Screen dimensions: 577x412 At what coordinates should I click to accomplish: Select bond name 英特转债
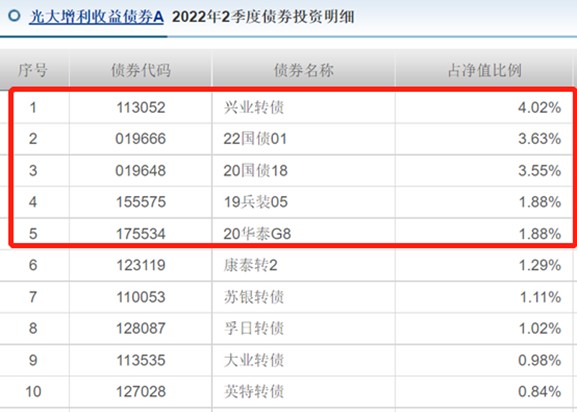click(x=254, y=391)
